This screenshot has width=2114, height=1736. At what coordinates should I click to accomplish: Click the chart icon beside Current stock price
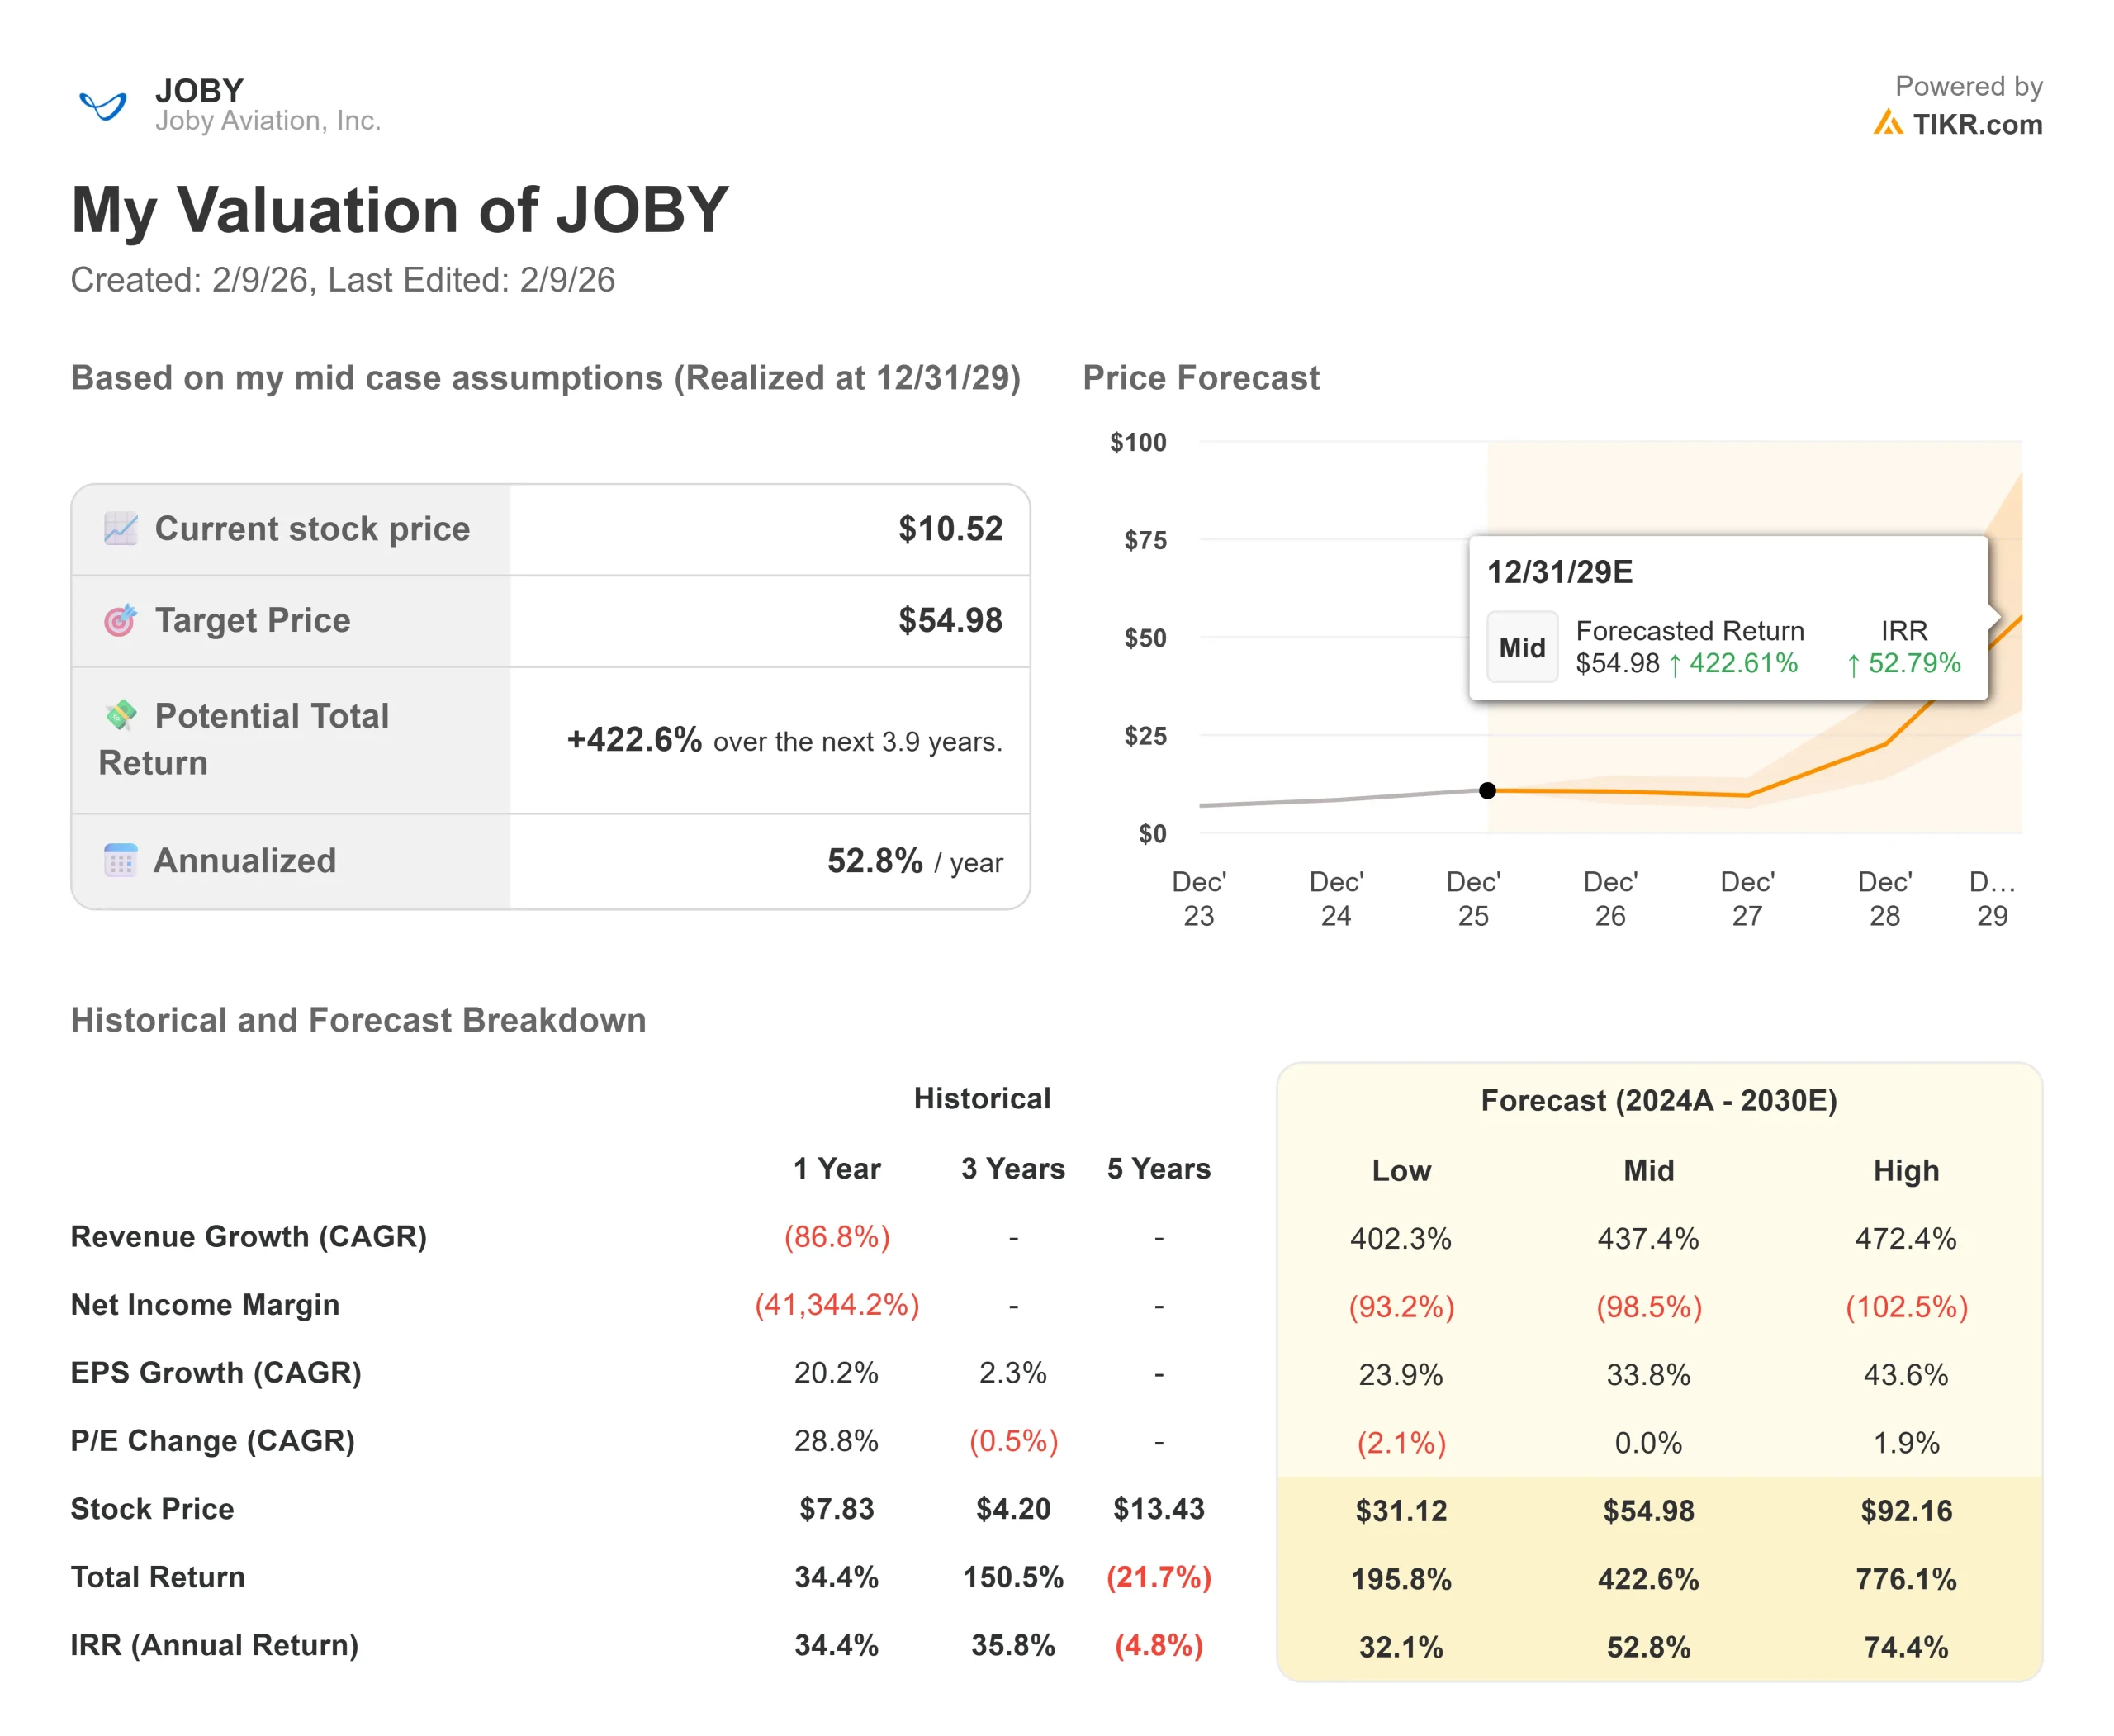[120, 528]
